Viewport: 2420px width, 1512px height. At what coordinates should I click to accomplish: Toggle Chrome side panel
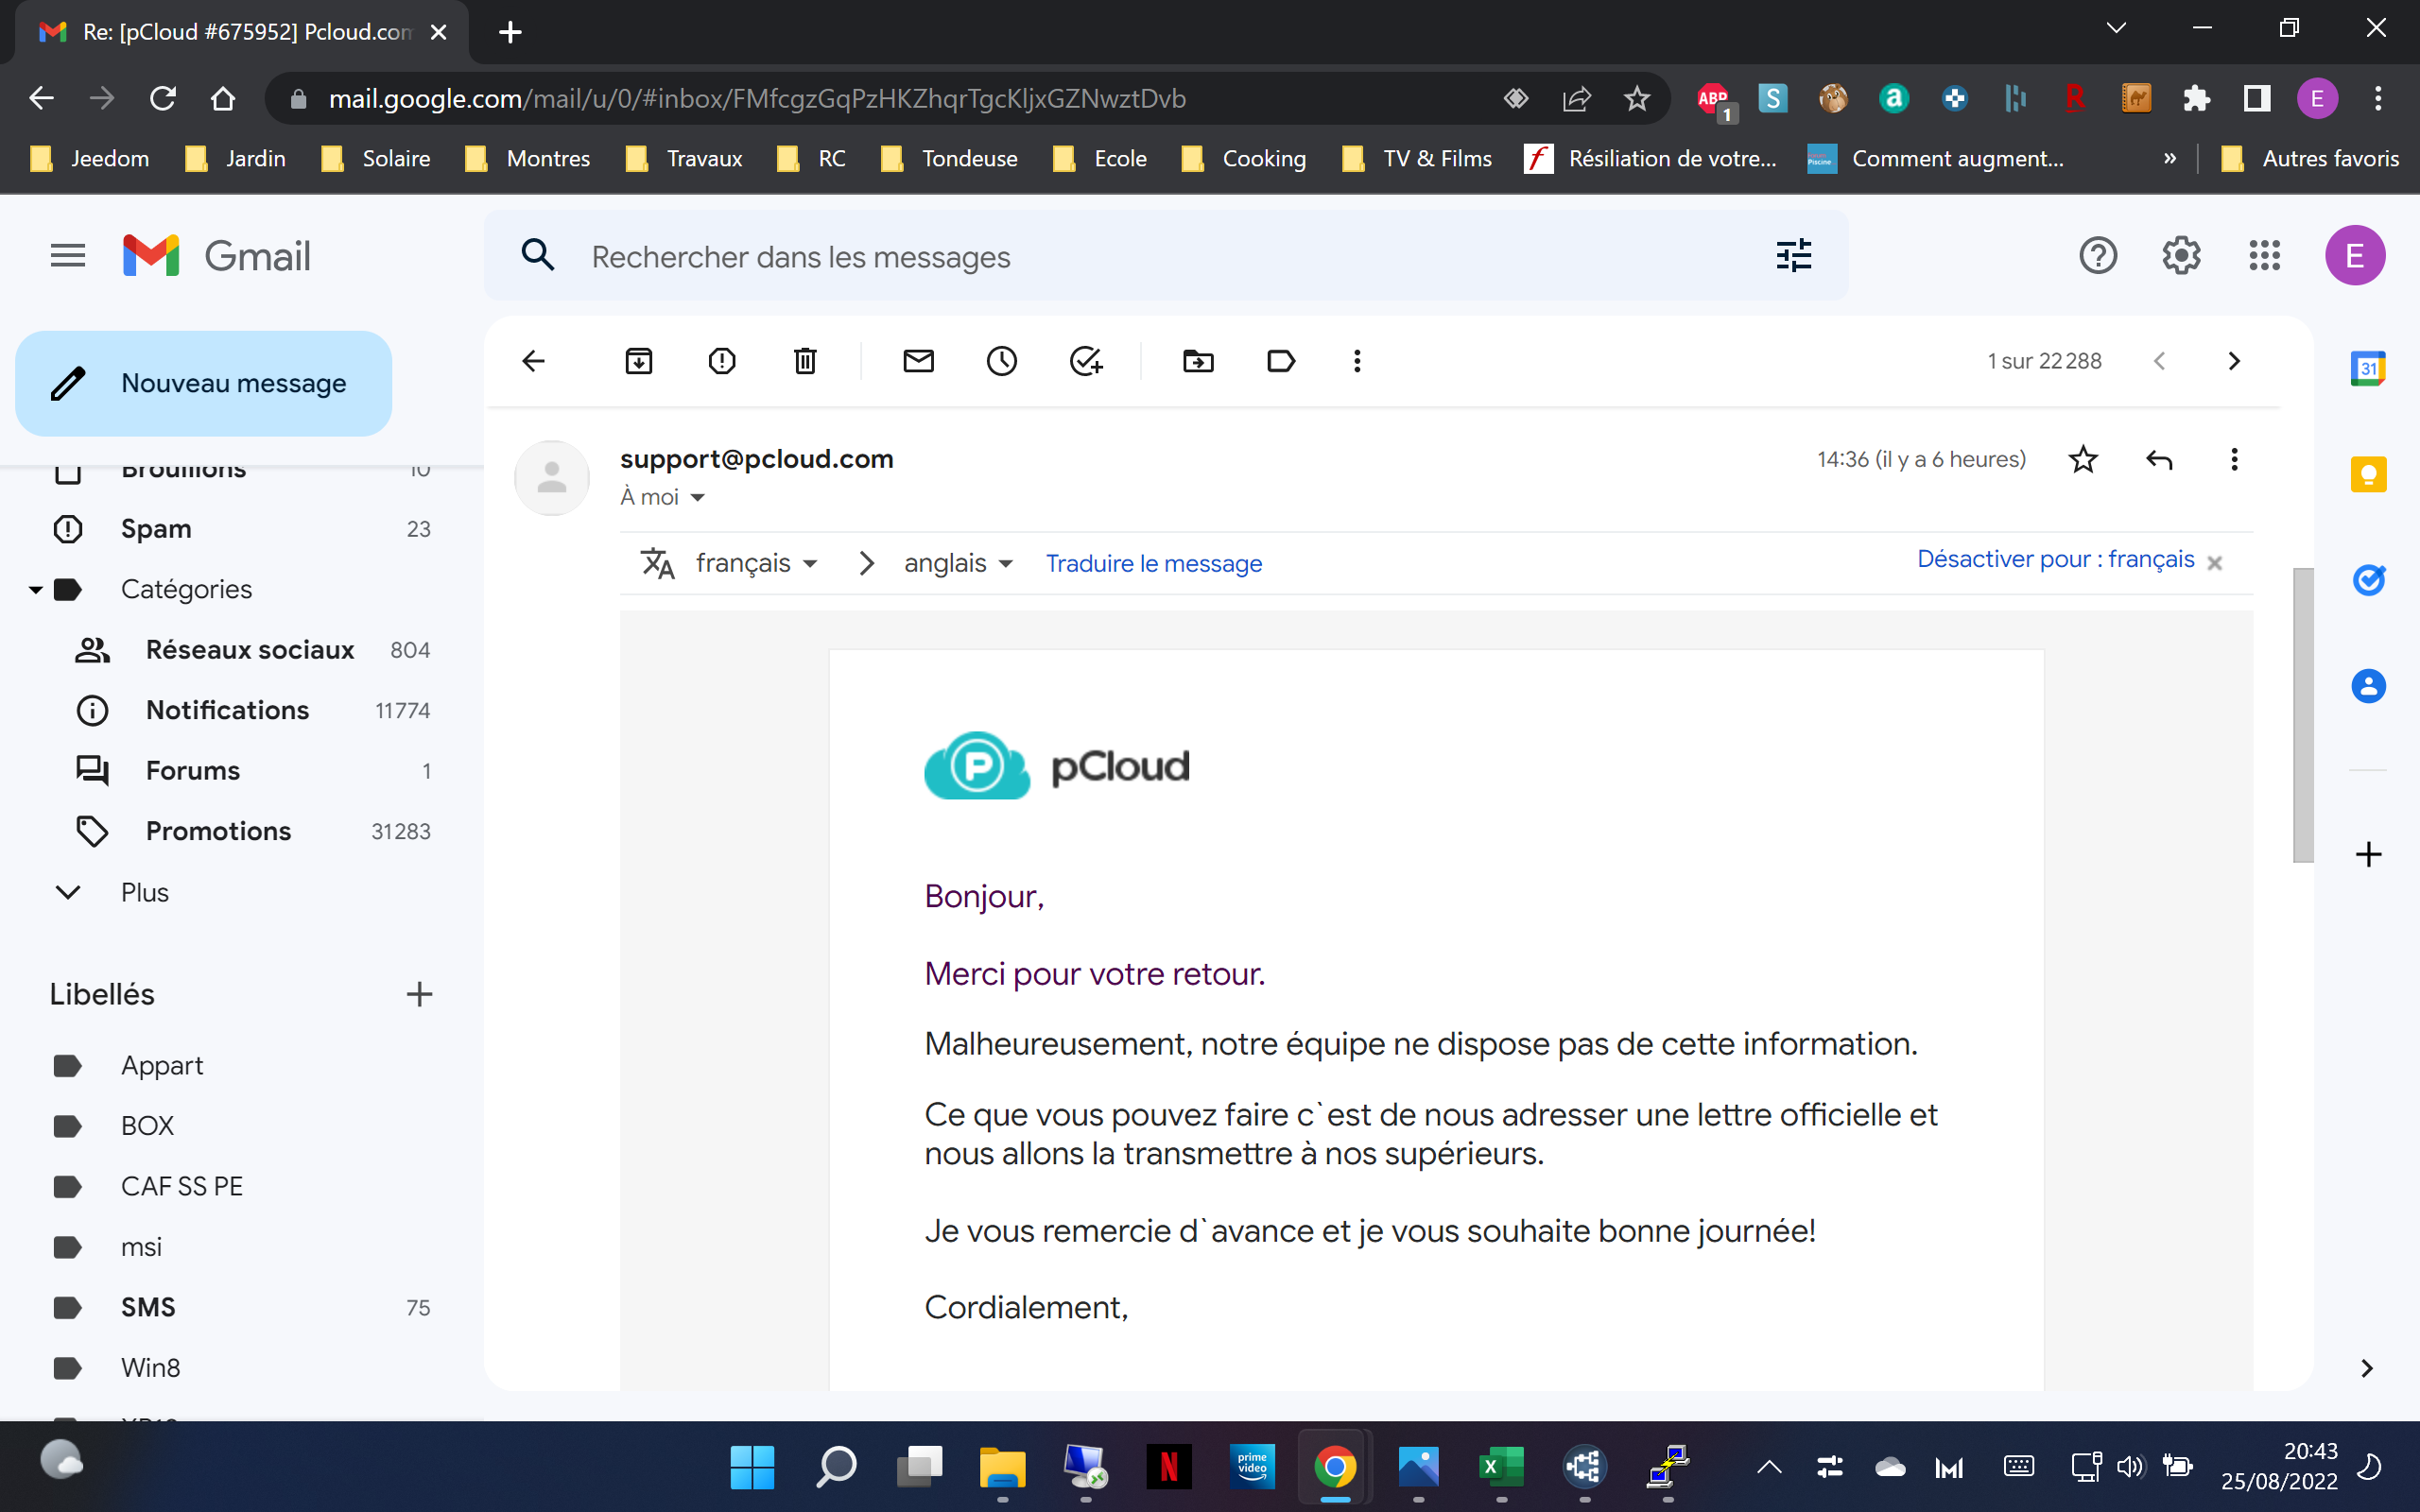pos(2257,99)
